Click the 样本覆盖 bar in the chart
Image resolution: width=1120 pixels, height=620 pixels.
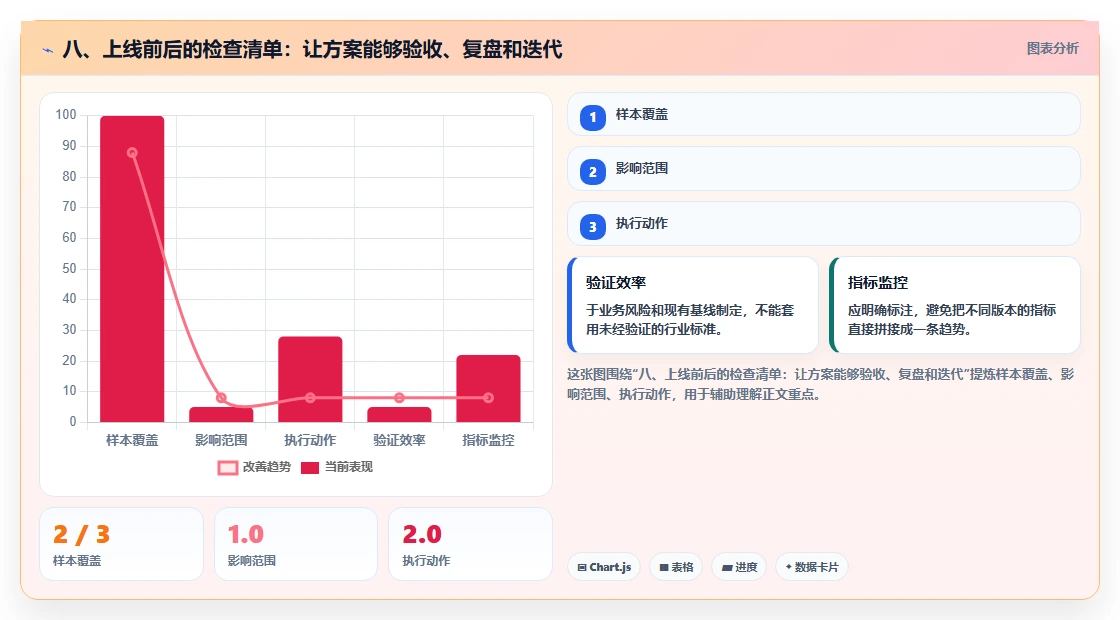point(132,269)
